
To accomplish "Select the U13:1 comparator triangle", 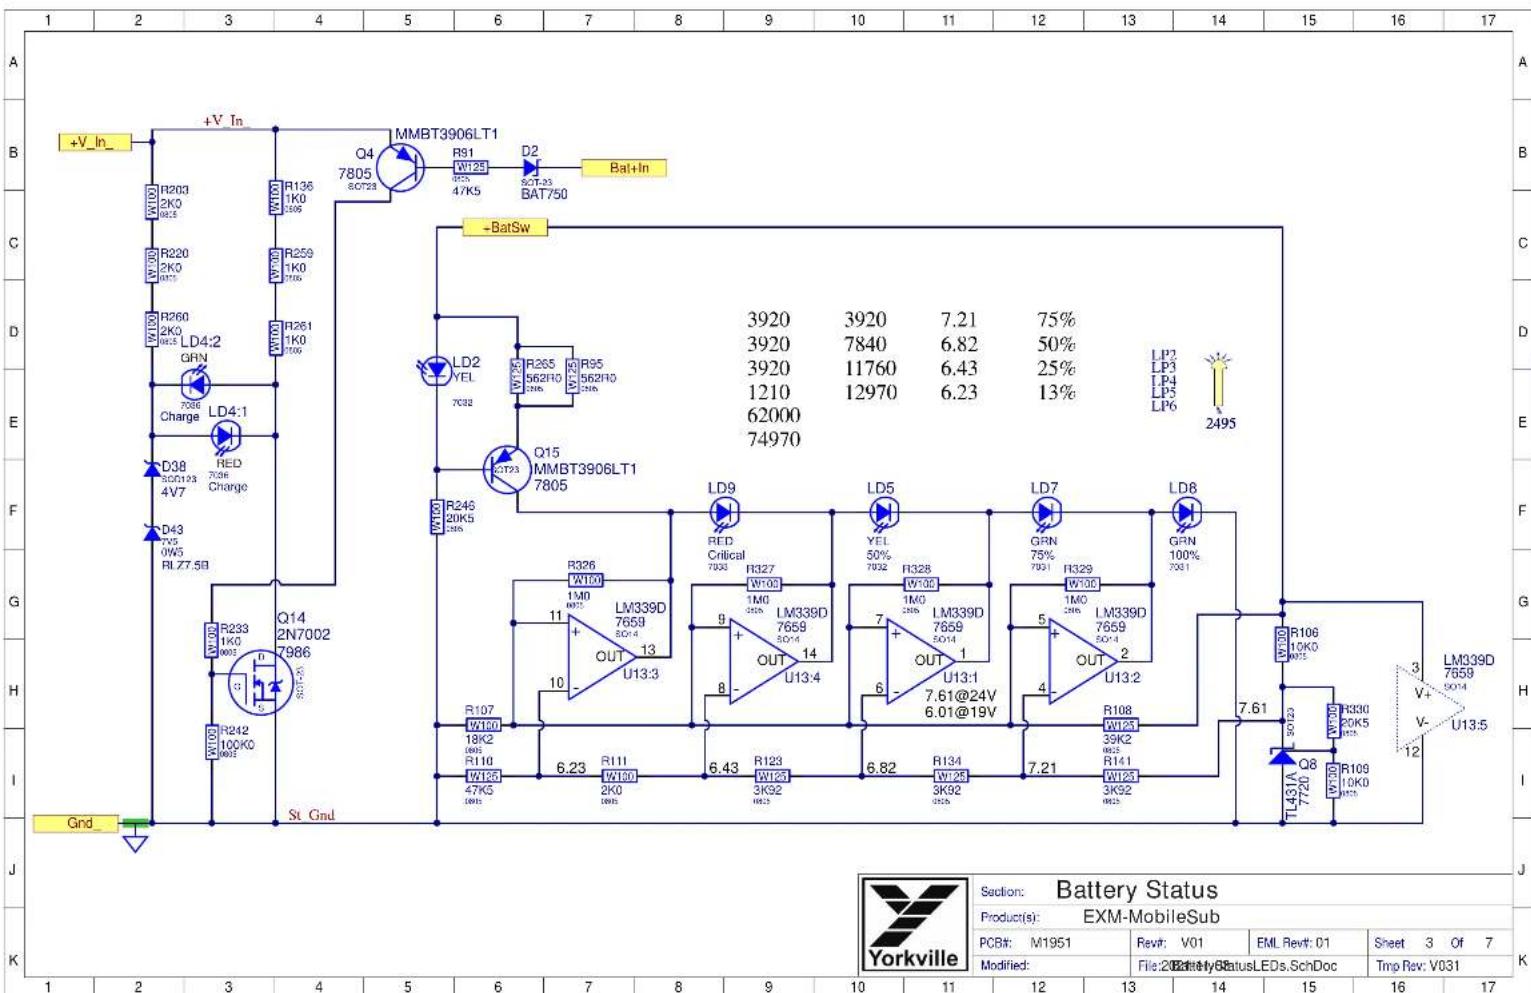I will (921, 660).
